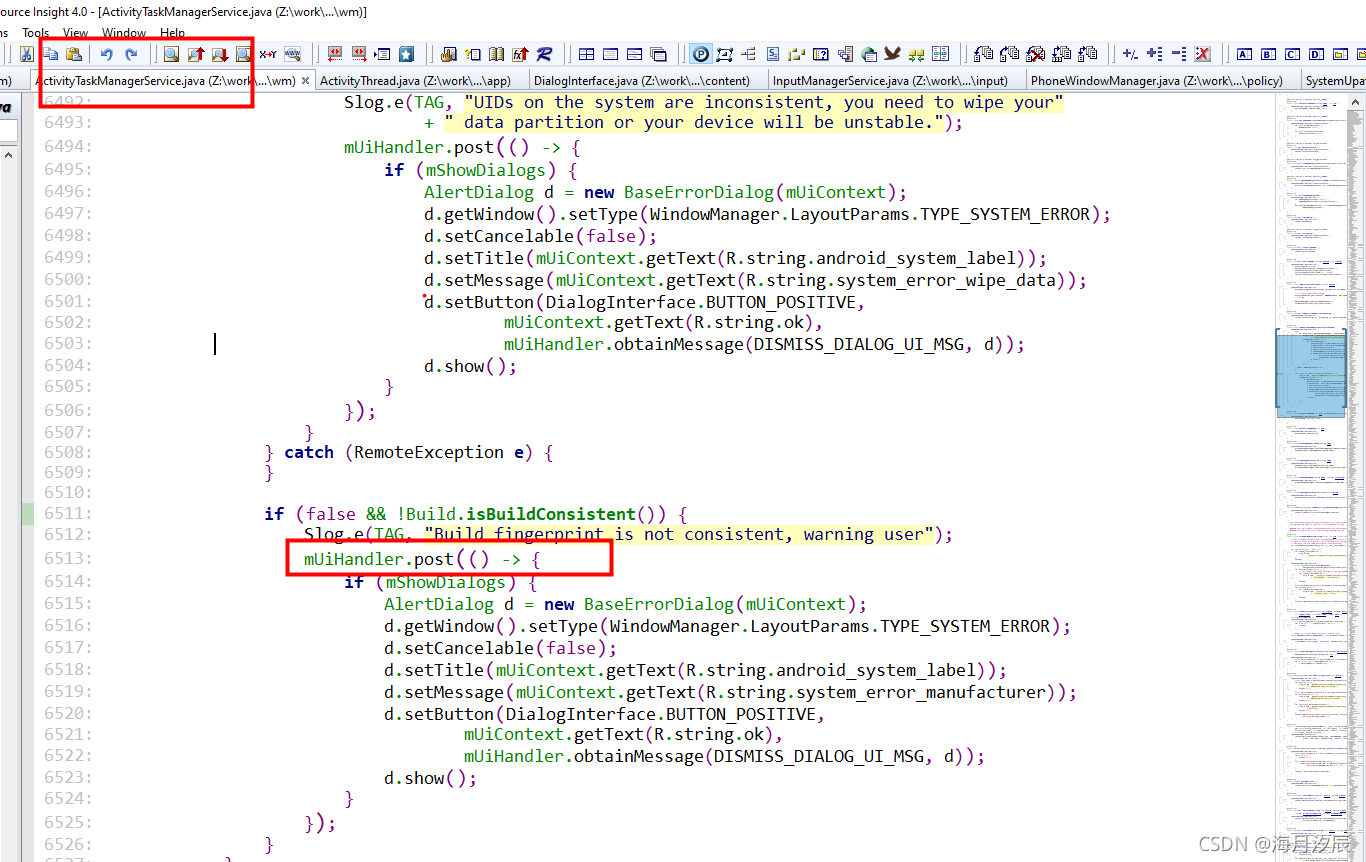The height and width of the screenshot is (862, 1366).
Task: Start a search with the magnifier icon
Action: pos(171,55)
